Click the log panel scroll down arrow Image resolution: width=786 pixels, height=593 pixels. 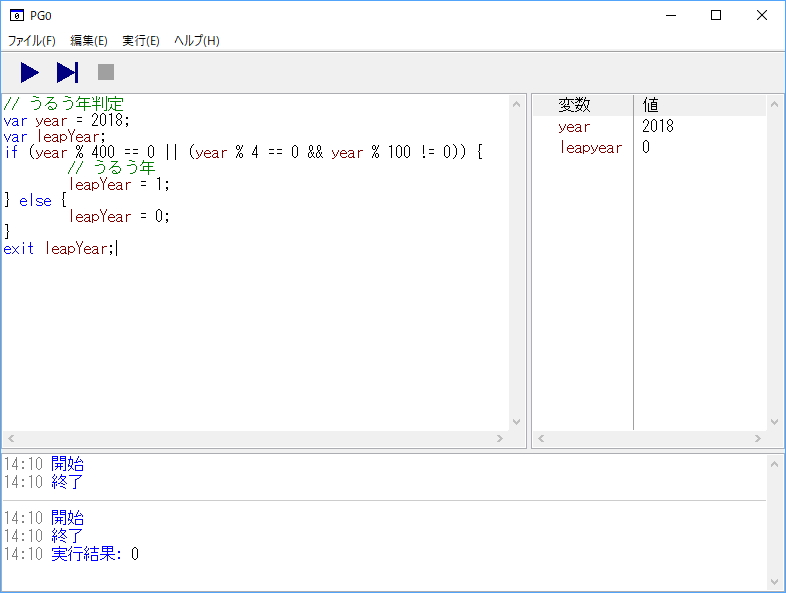[x=774, y=581]
